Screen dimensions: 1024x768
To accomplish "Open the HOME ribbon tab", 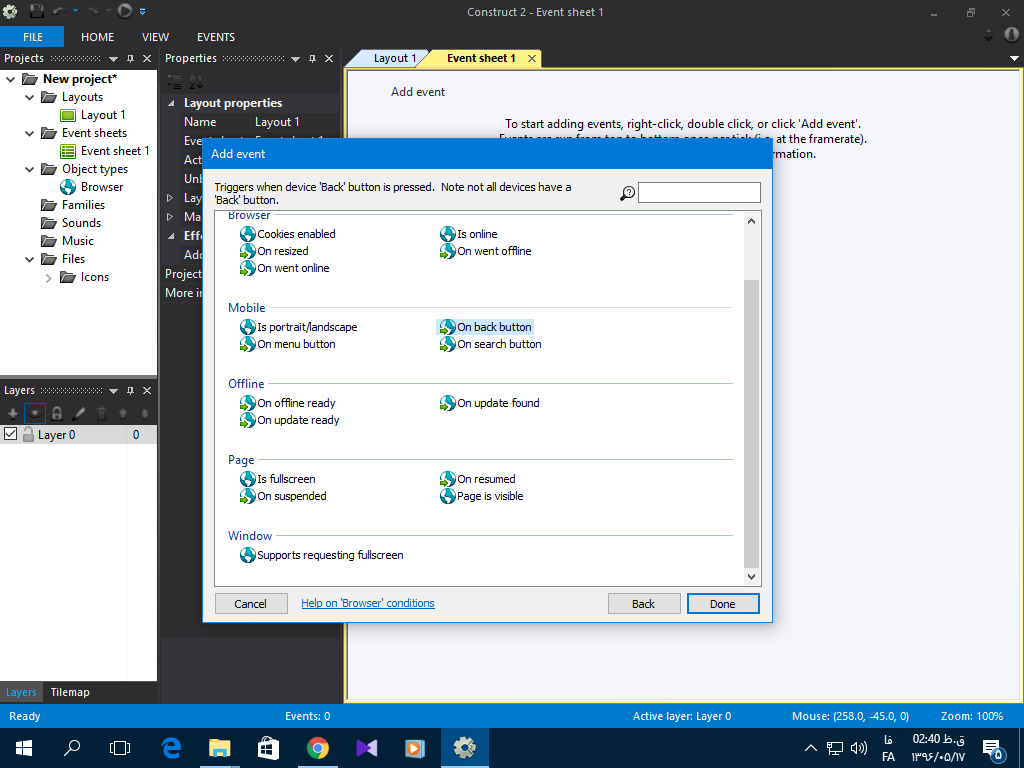I will (x=97, y=37).
